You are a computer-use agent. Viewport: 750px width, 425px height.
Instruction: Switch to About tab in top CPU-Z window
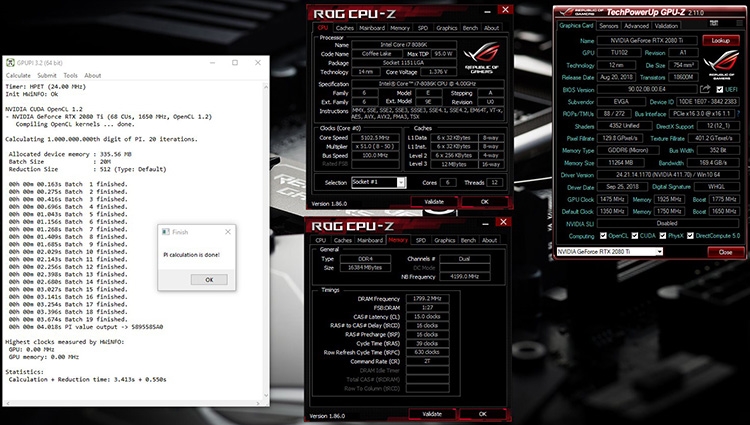click(x=491, y=28)
